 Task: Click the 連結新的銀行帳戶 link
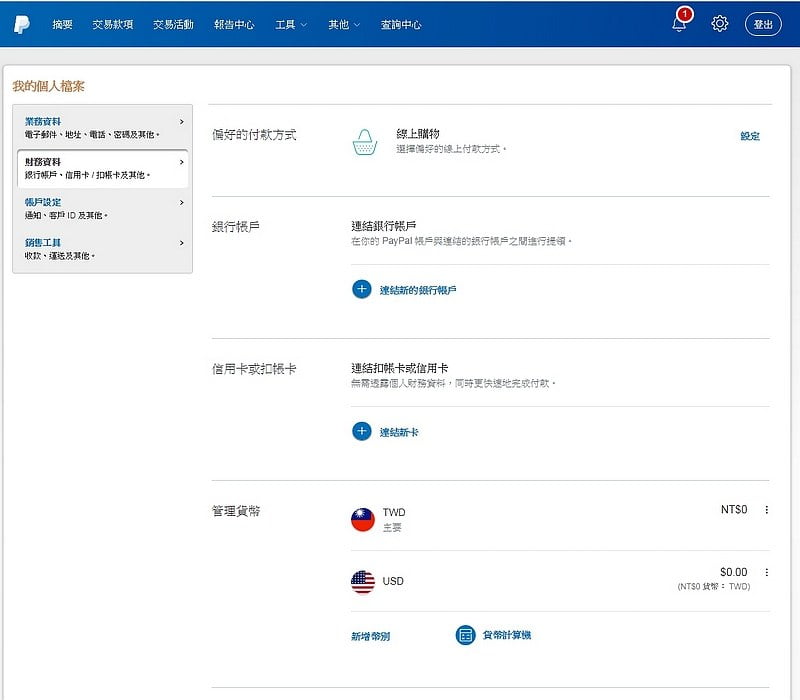418,290
